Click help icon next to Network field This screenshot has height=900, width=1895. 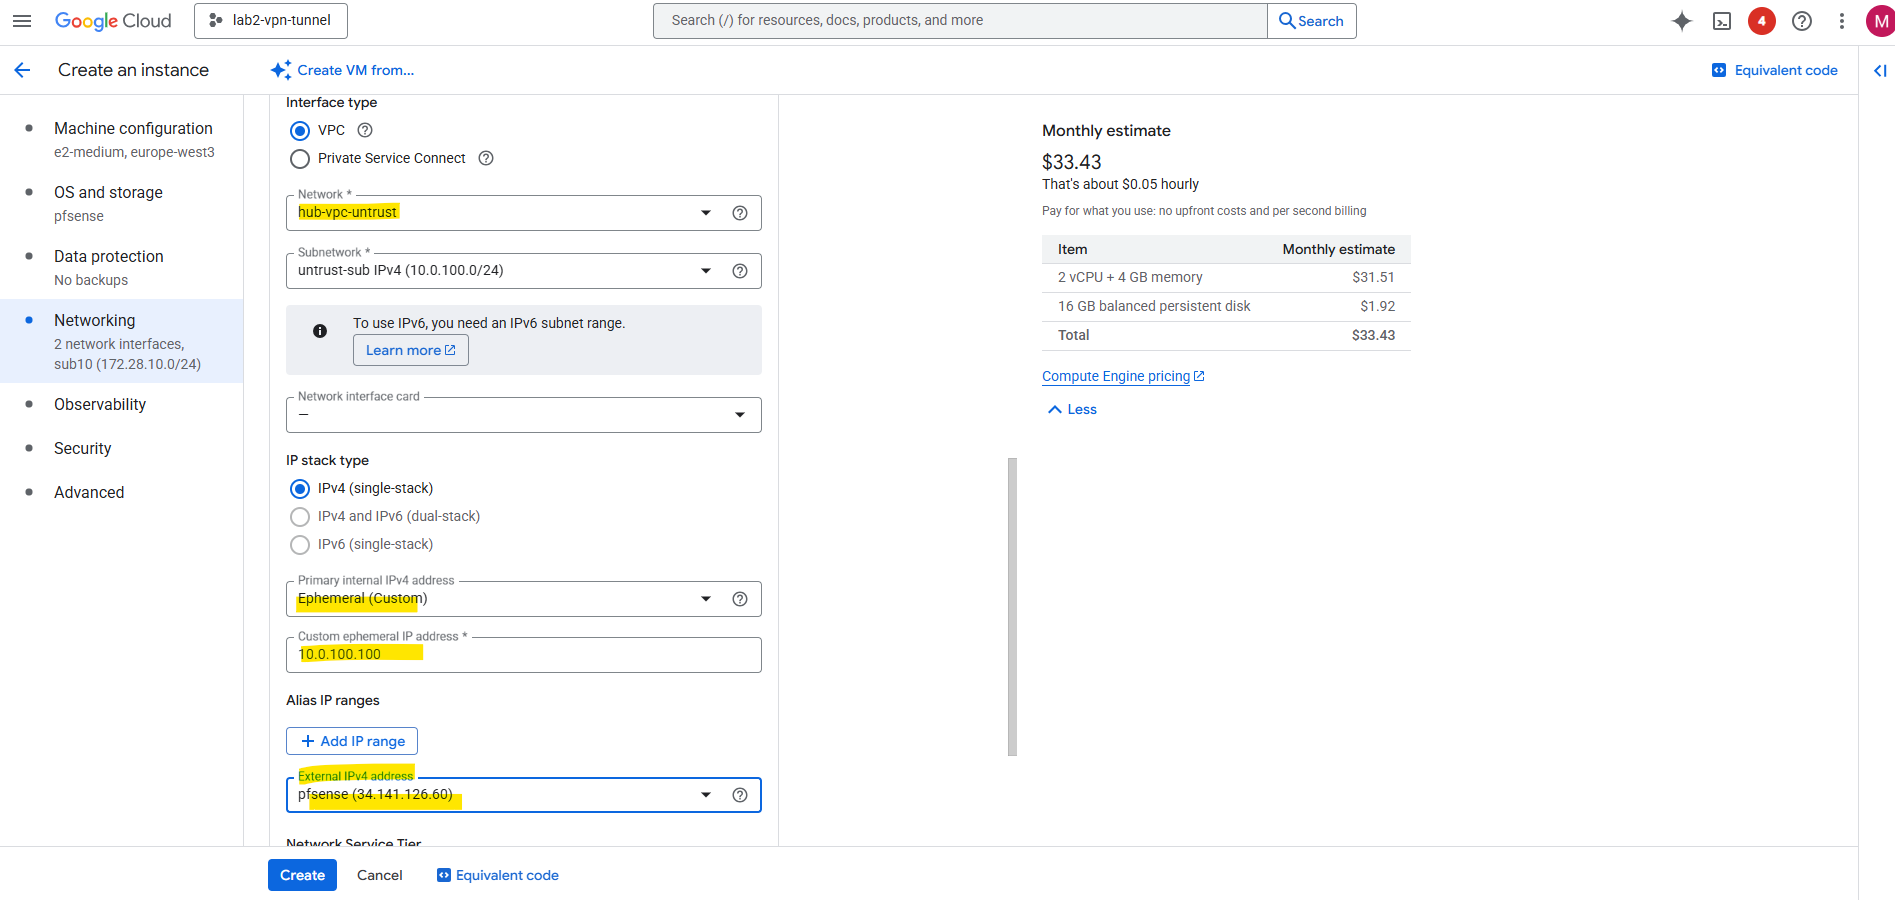coord(740,213)
